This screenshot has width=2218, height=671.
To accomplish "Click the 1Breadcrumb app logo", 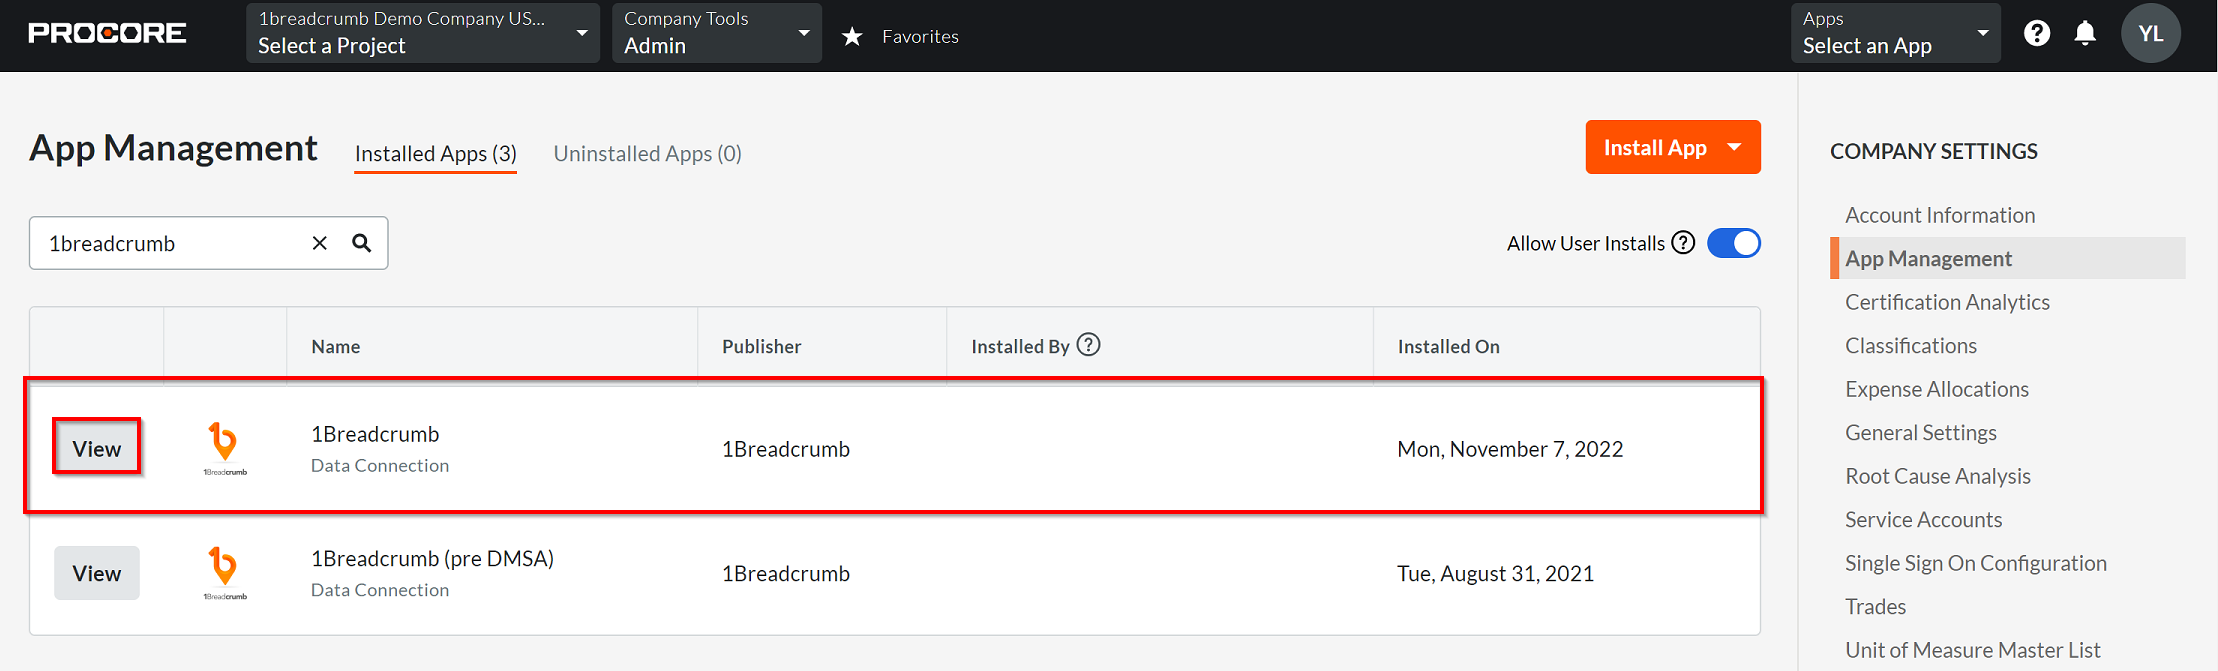I will pos(225,448).
